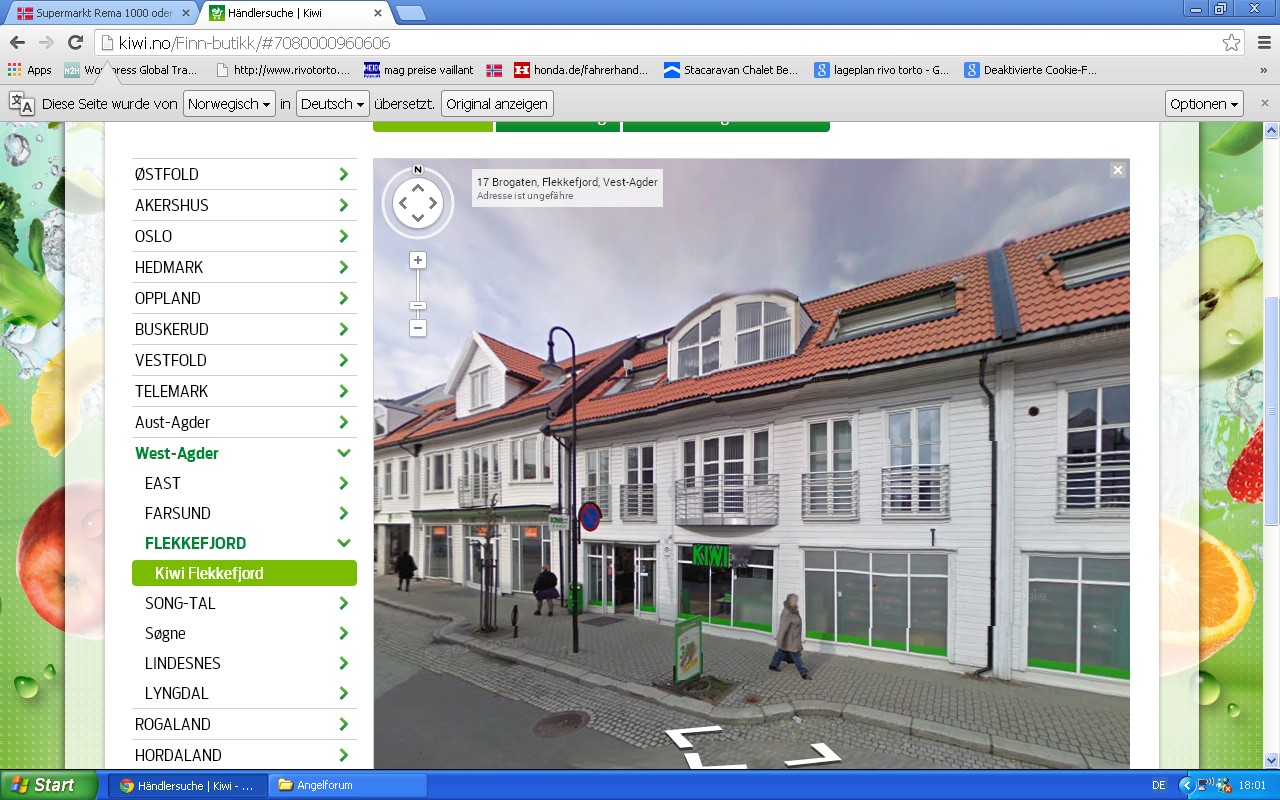Collapse the West-Agder region

click(244, 453)
